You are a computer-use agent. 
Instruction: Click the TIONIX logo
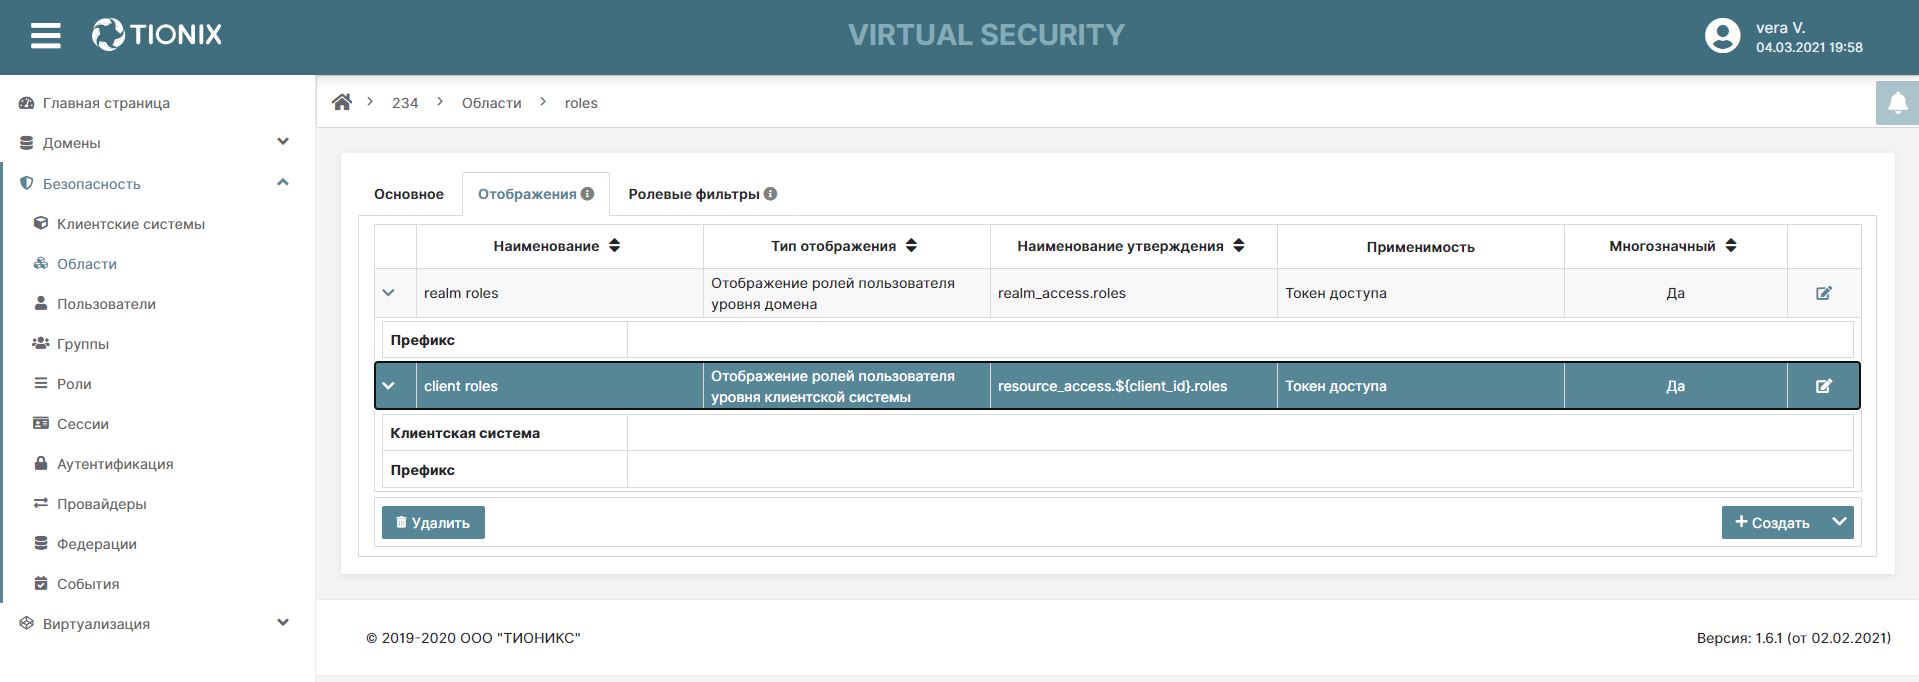(x=157, y=35)
